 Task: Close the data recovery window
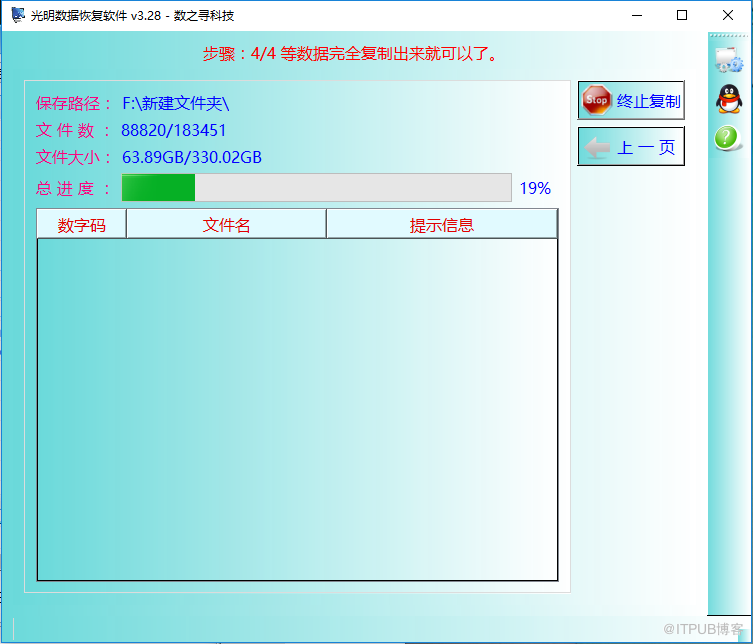point(728,15)
